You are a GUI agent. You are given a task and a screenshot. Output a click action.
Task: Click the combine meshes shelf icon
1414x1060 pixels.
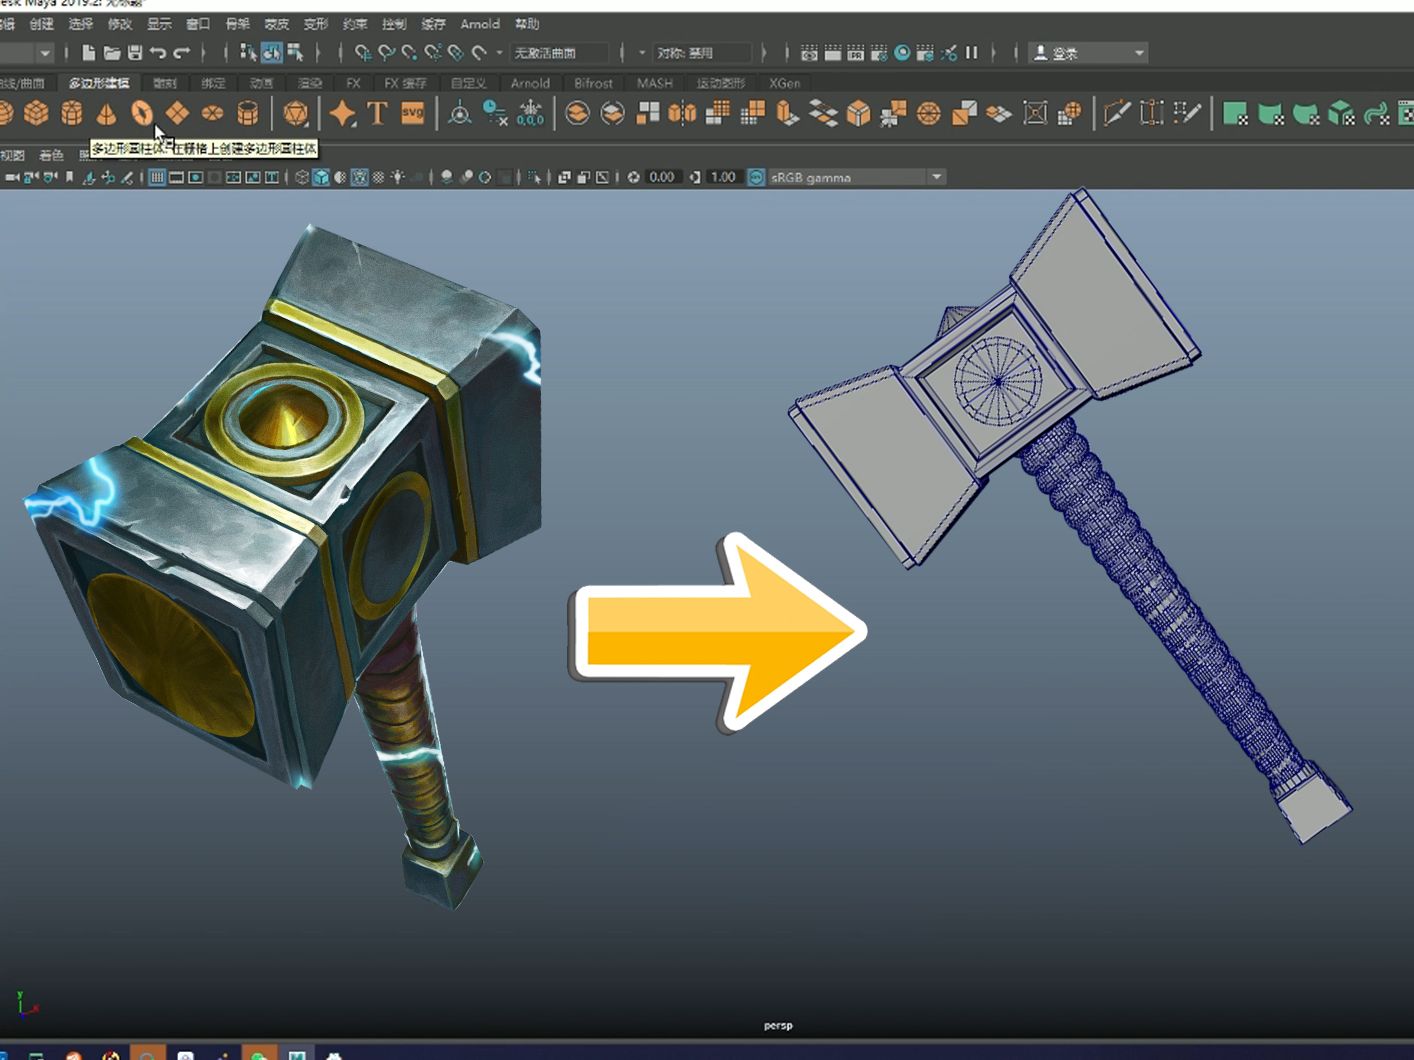pos(577,113)
